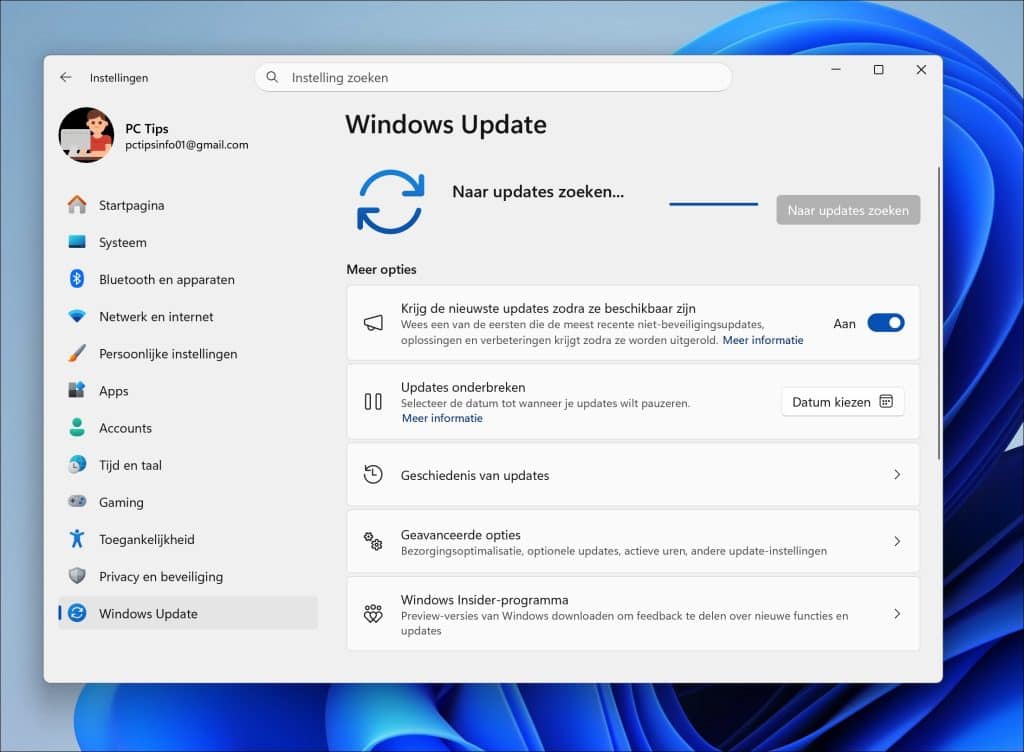Open Geavanceerde opties
The height and width of the screenshot is (752, 1024).
(633, 541)
